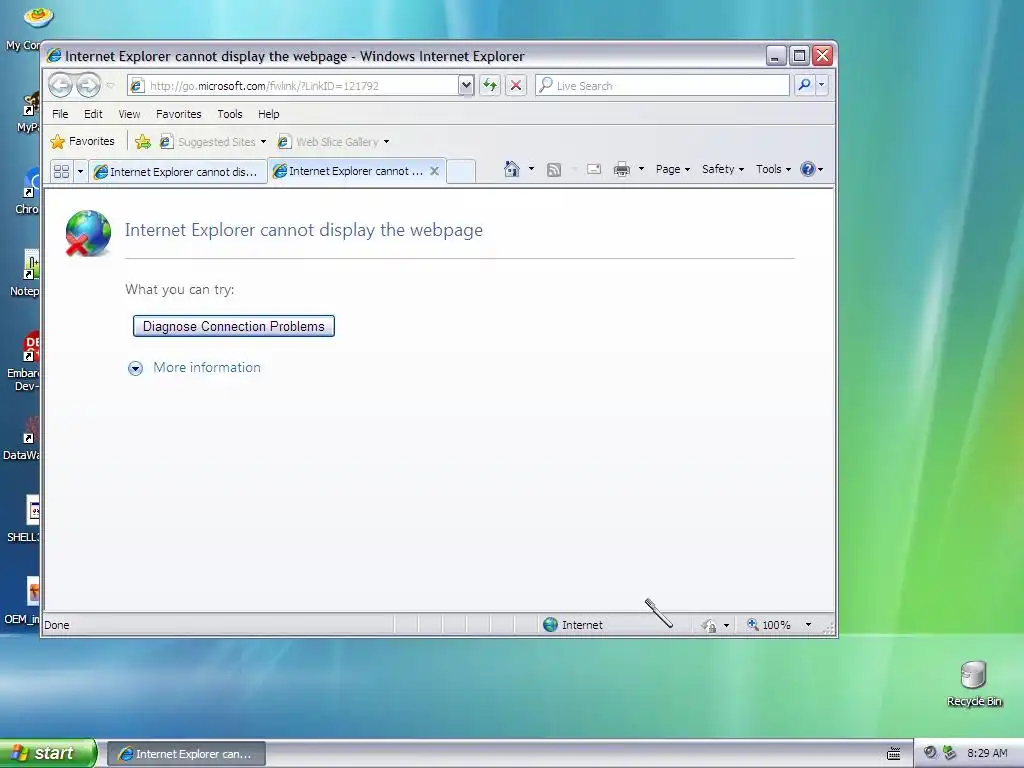Screen dimensions: 1024x768
Task: Maximize the Internet Explorer window
Action: (799, 56)
